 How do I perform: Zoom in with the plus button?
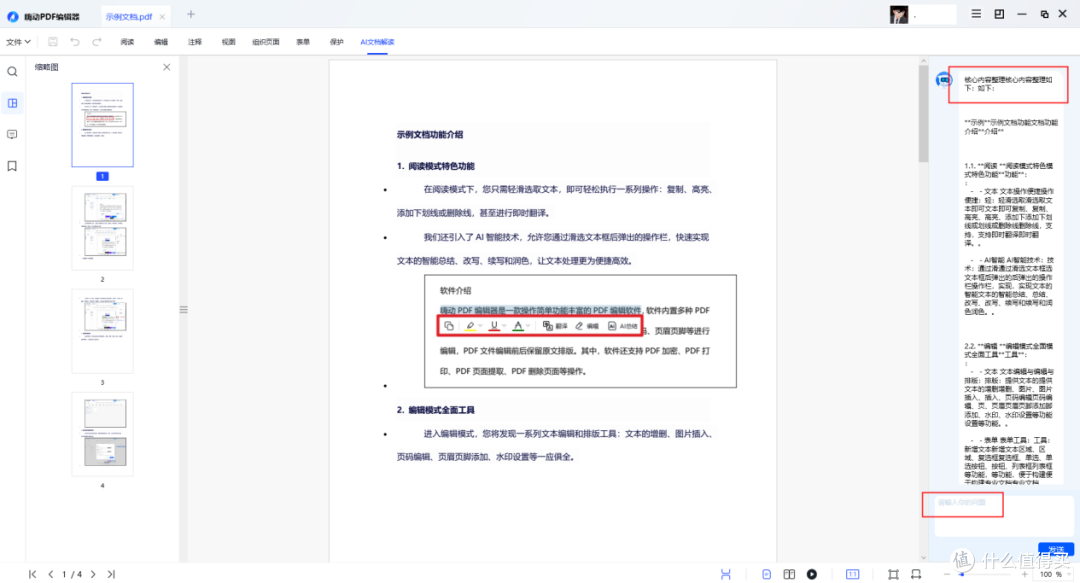[x=1024, y=574]
